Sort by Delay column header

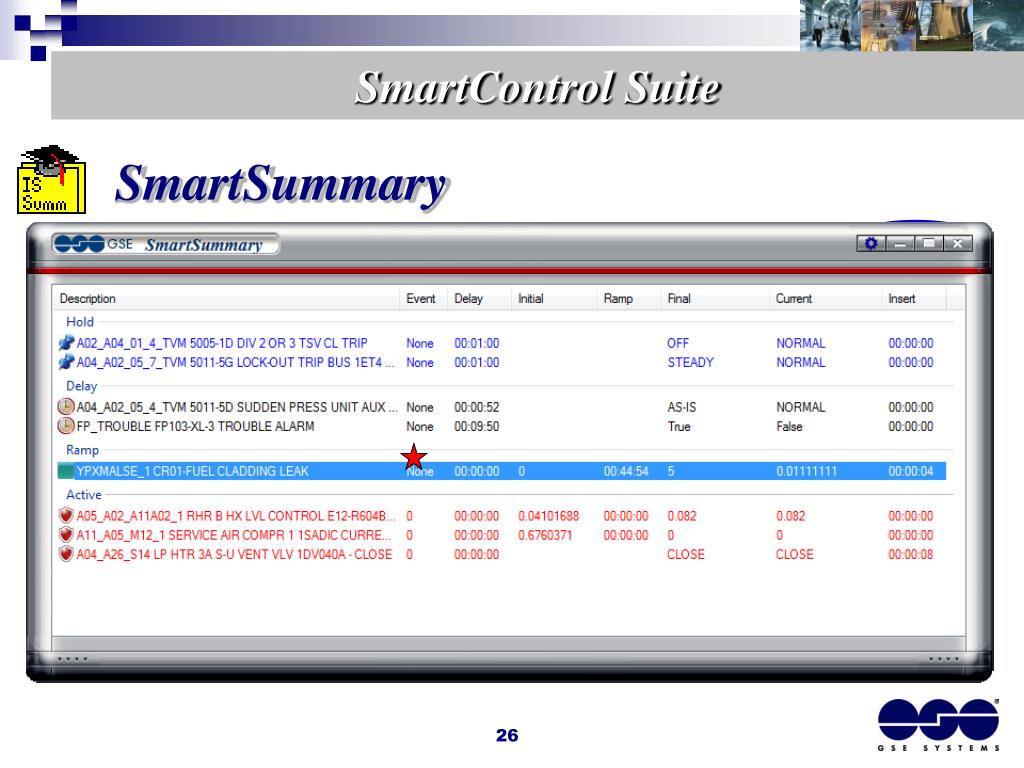coord(479,298)
